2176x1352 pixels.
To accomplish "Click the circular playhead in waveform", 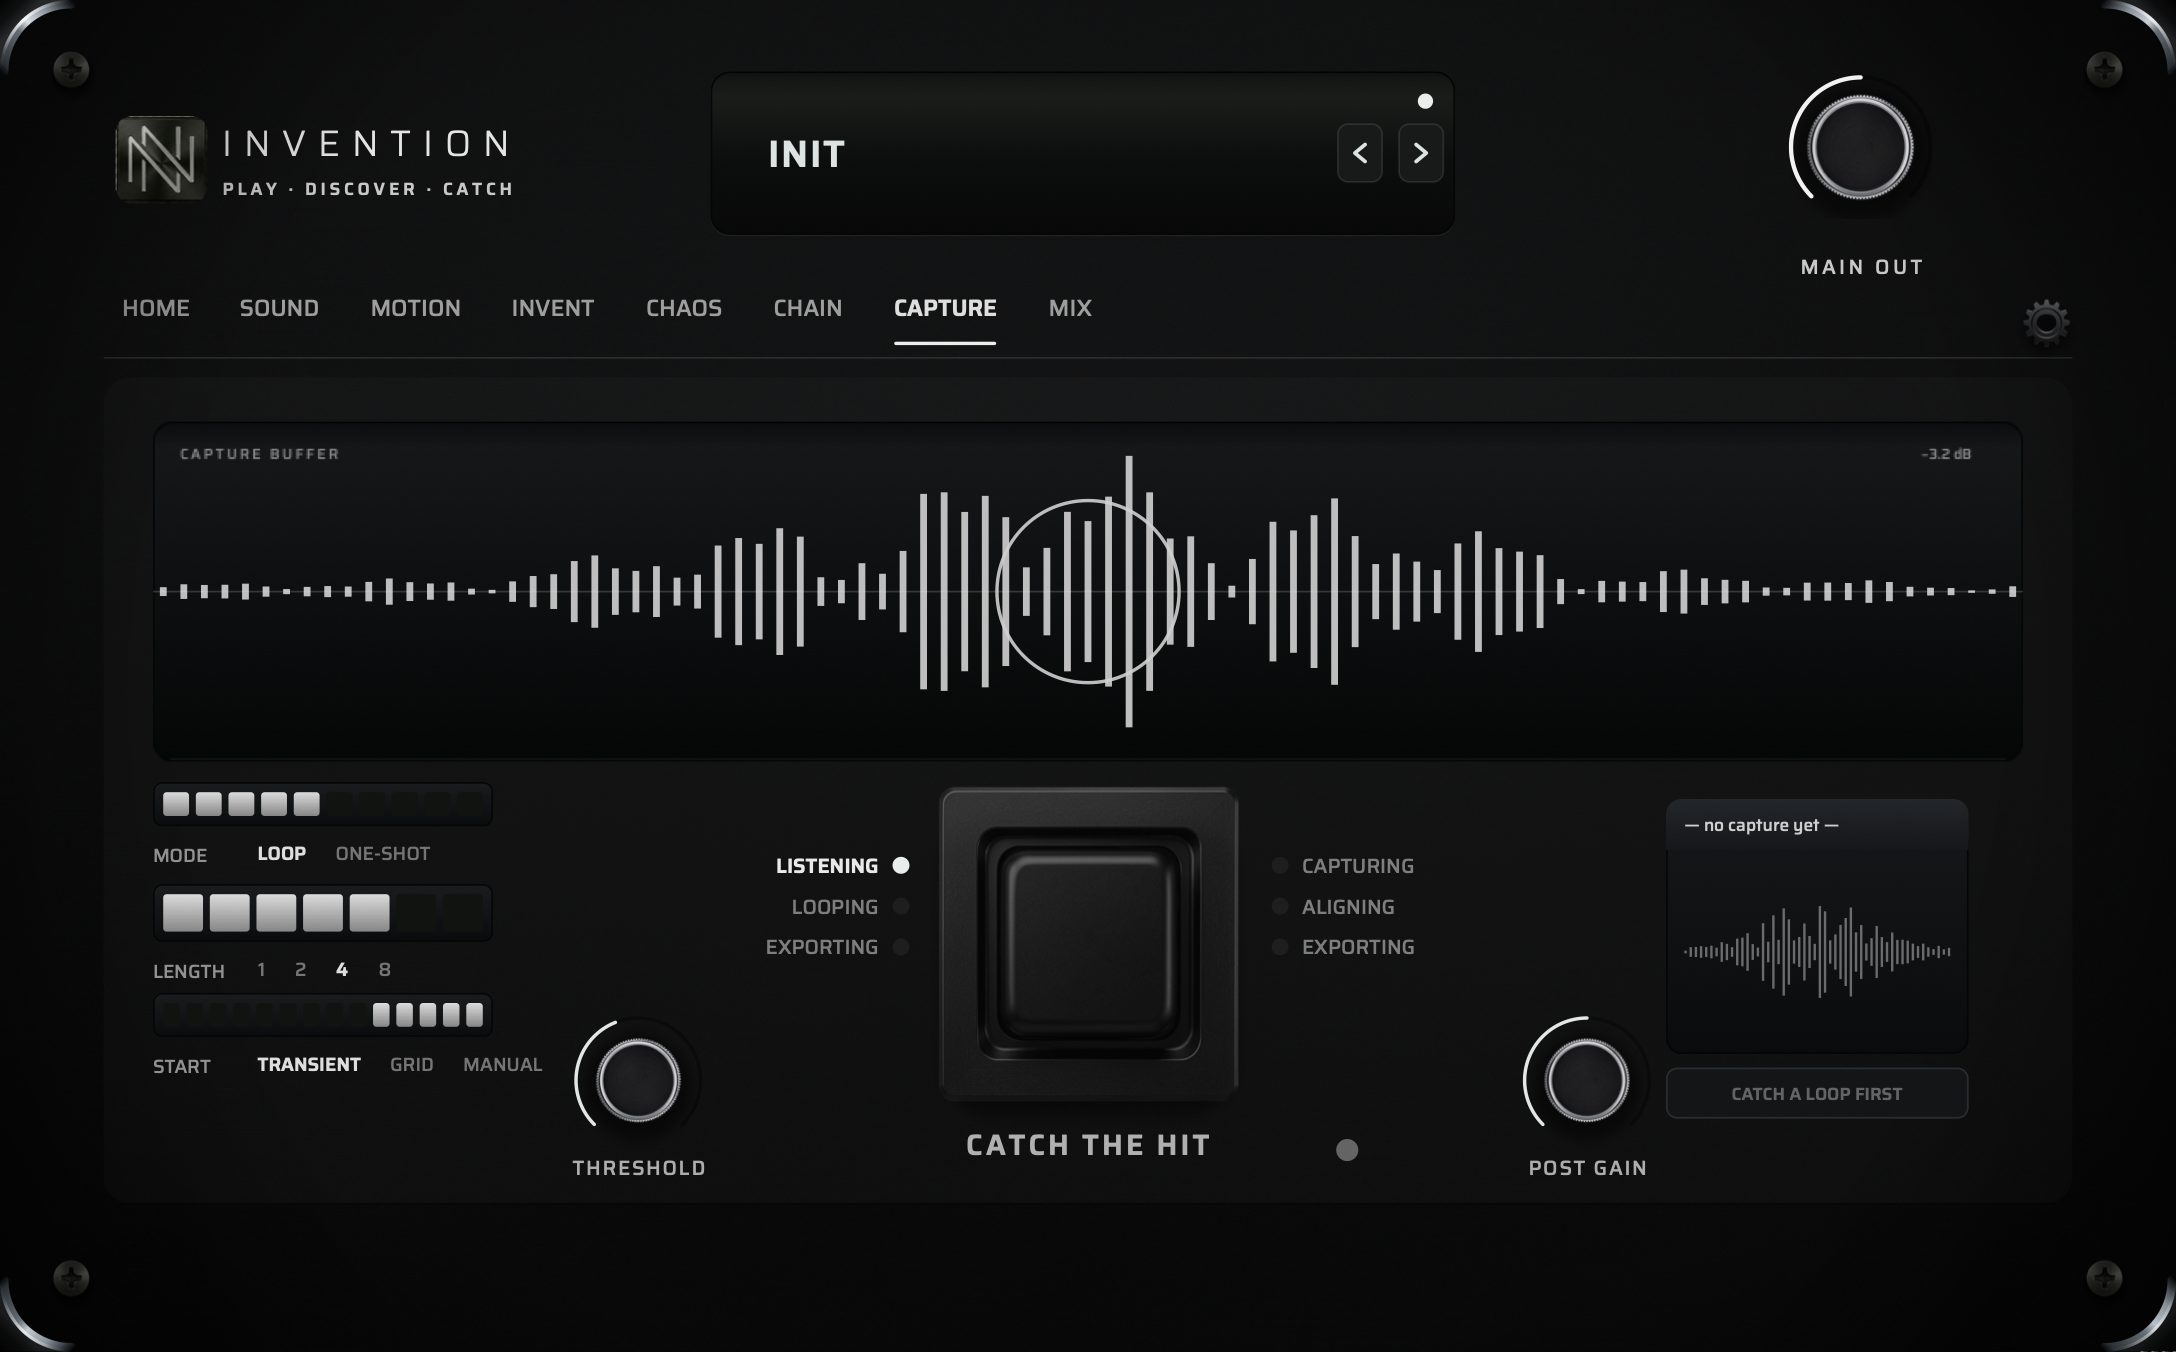I will (x=1088, y=591).
